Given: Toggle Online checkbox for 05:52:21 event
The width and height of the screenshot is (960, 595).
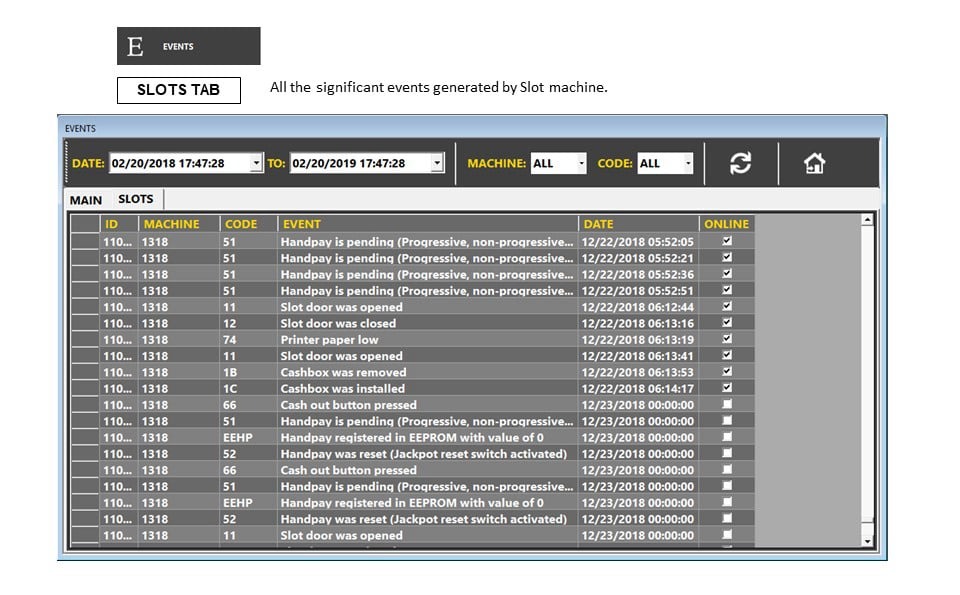Looking at the screenshot, I should click(727, 258).
